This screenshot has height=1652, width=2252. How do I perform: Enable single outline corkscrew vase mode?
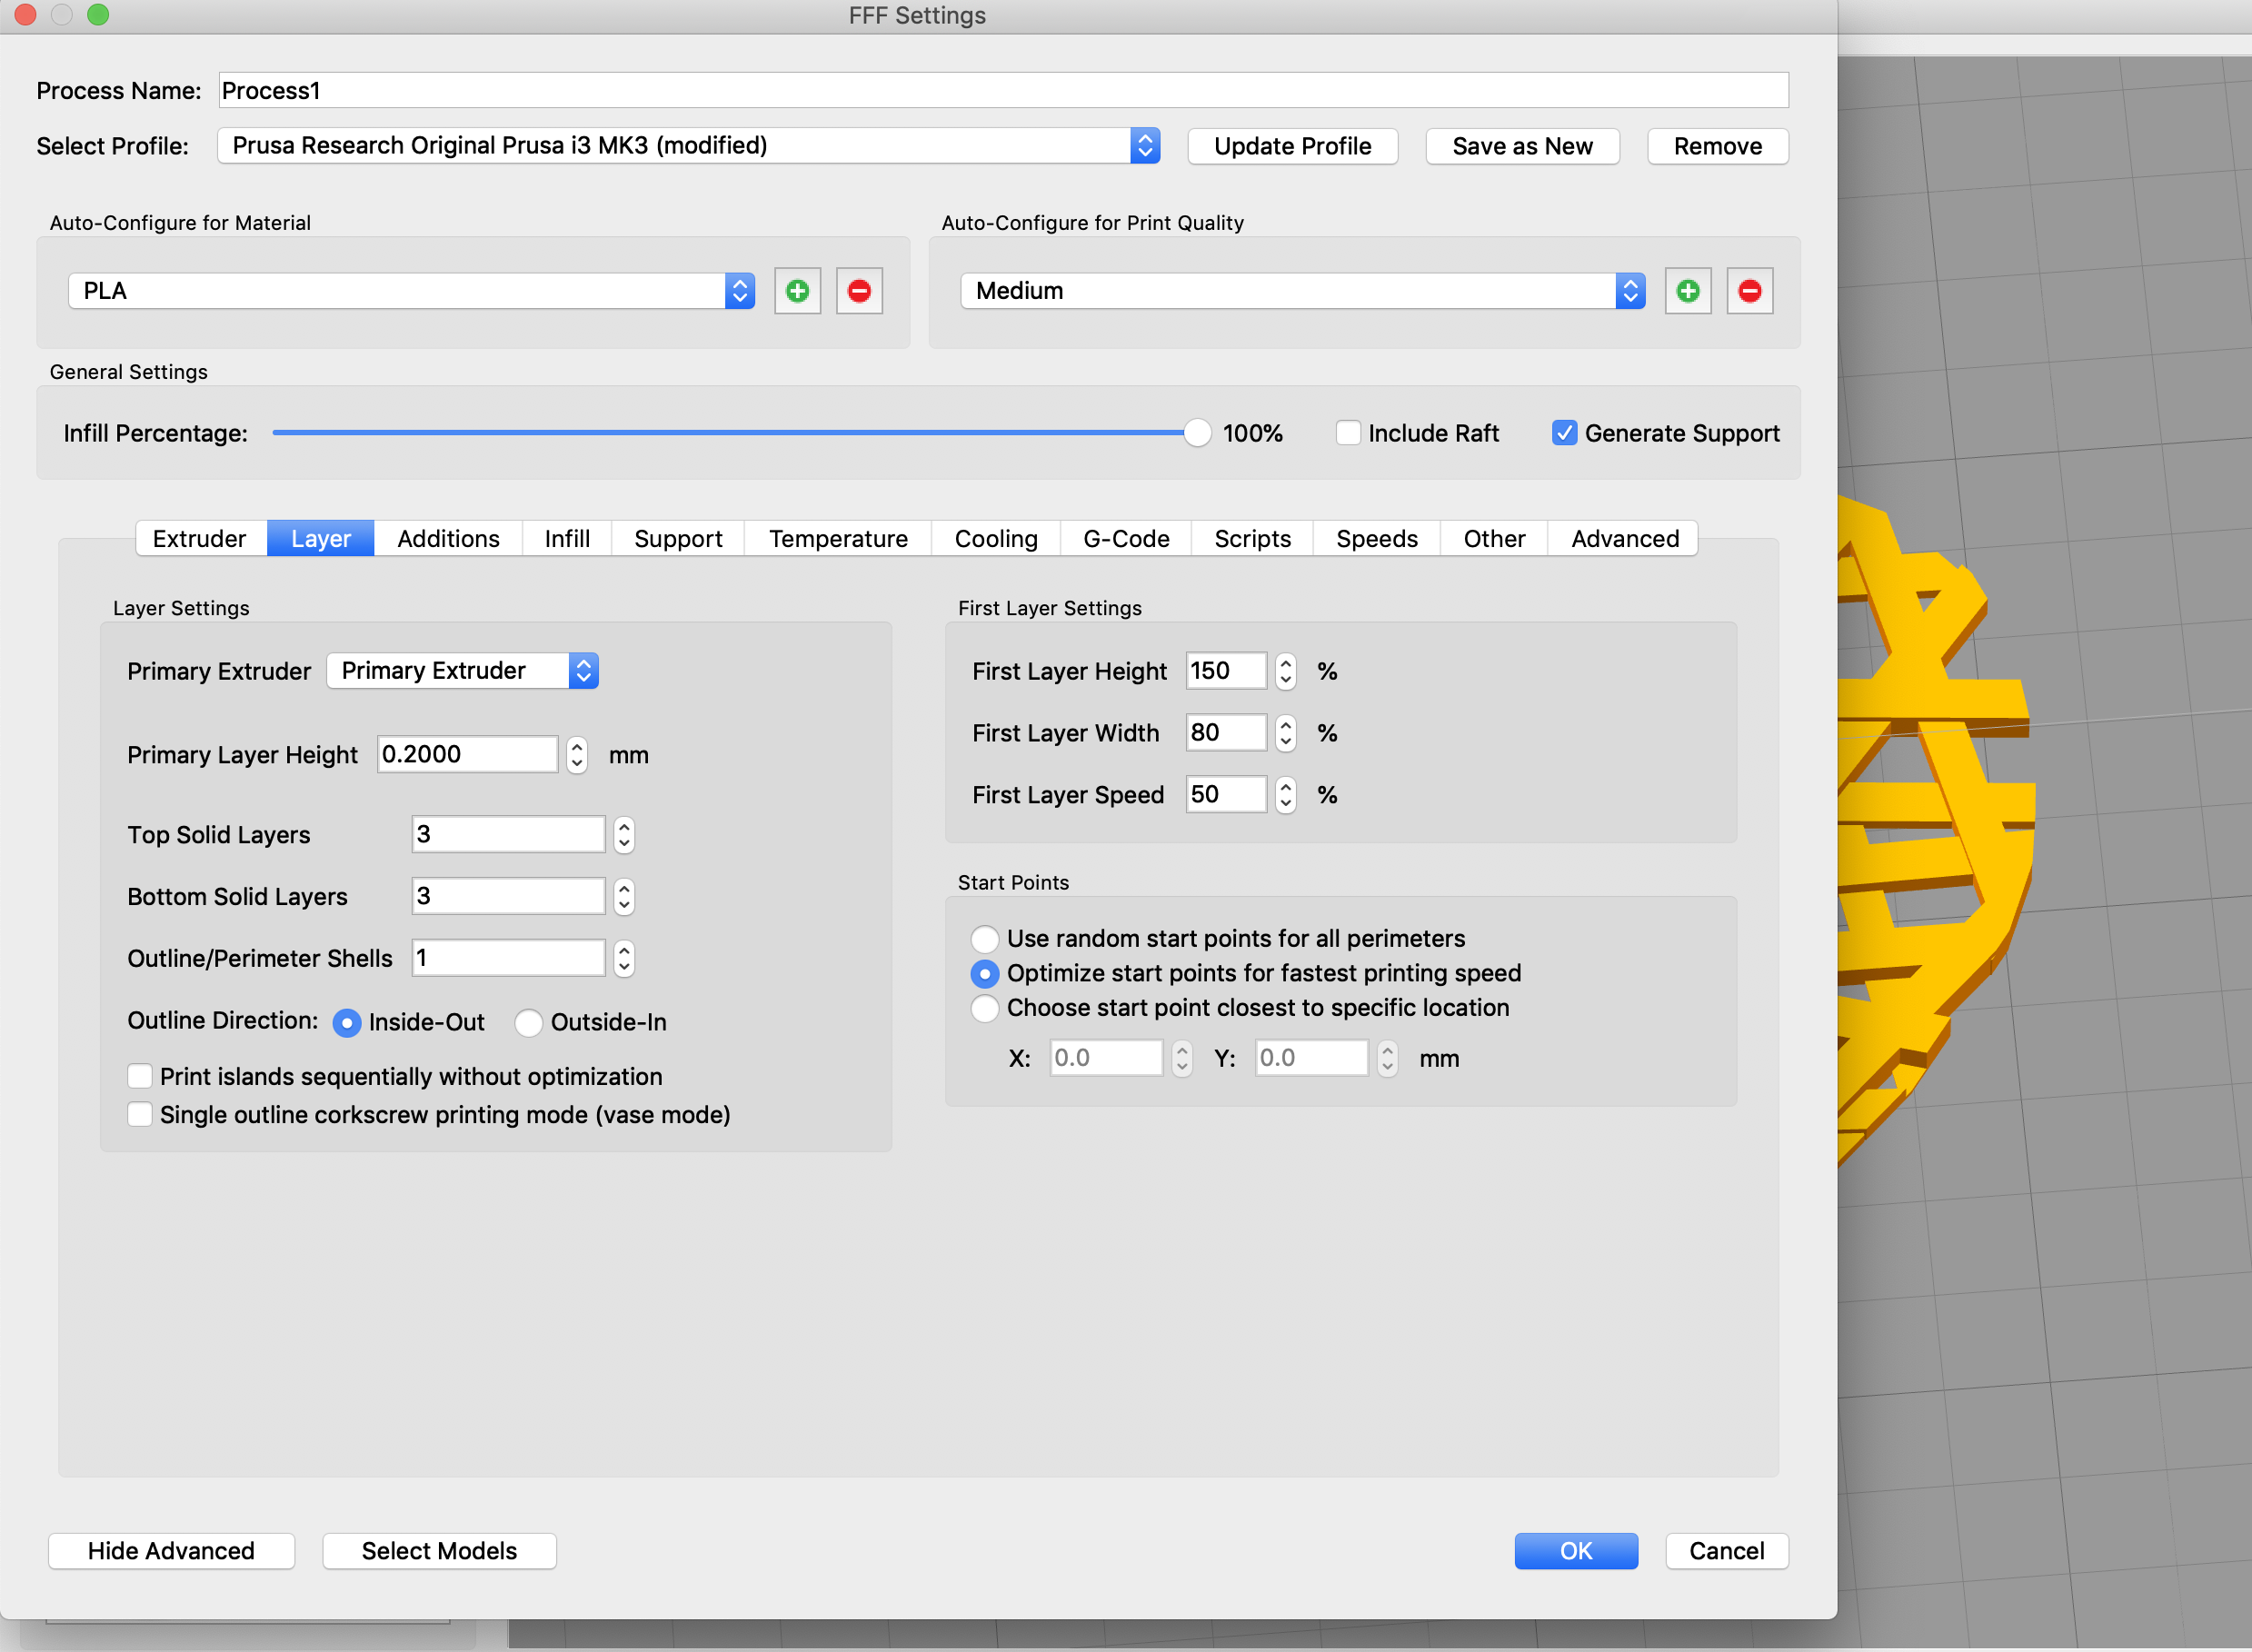[x=140, y=1114]
